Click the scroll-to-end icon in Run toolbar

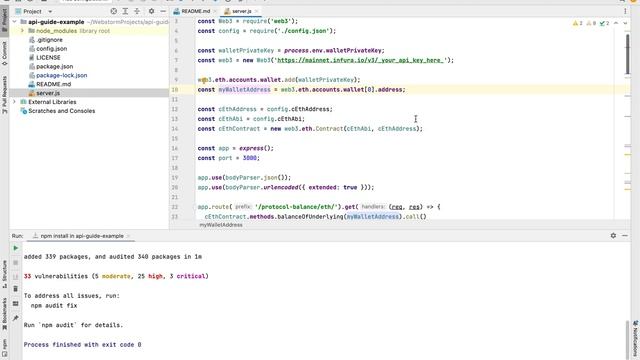[x=16, y=276]
